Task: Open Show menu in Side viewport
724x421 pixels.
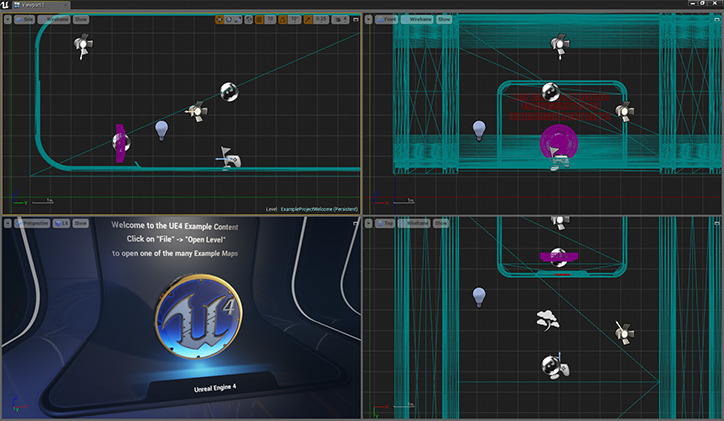Action: (x=81, y=19)
